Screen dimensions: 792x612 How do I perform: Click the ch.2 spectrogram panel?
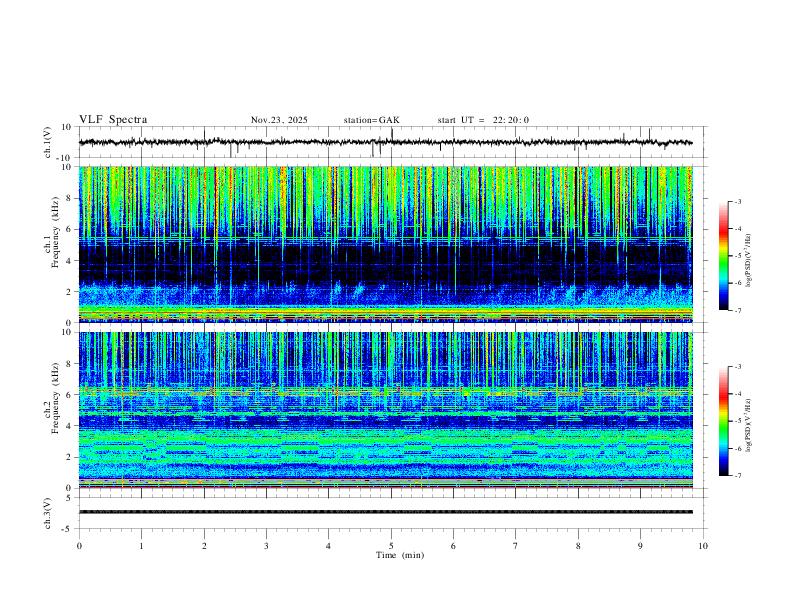point(385,410)
